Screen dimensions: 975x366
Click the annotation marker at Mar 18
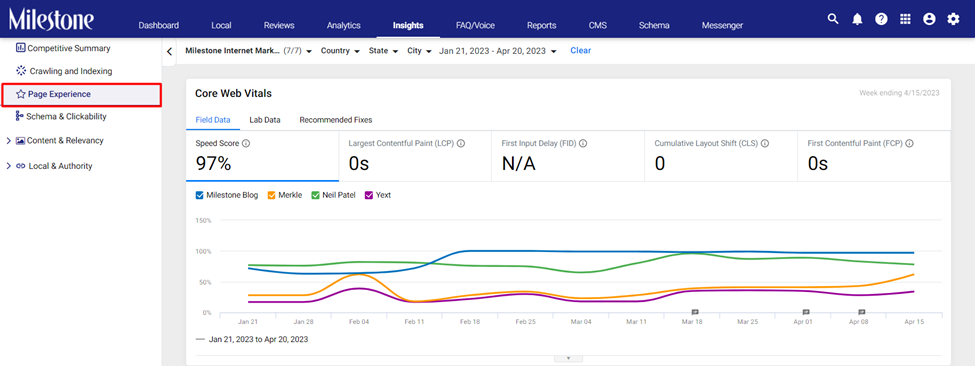pyautogui.click(x=695, y=312)
